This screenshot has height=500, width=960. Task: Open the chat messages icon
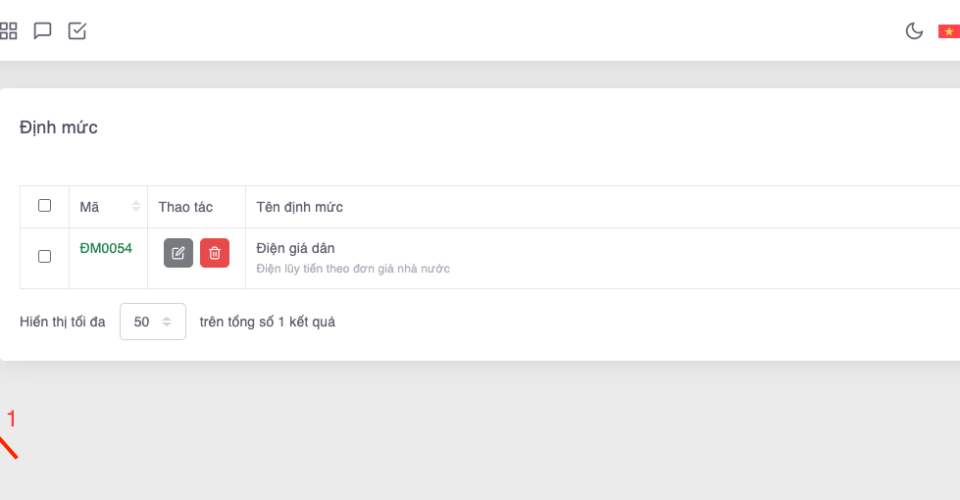pyautogui.click(x=42, y=31)
